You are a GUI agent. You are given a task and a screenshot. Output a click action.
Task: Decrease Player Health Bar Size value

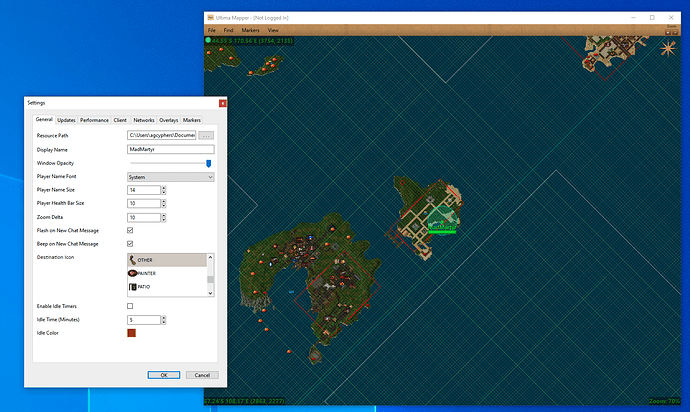pyautogui.click(x=164, y=206)
